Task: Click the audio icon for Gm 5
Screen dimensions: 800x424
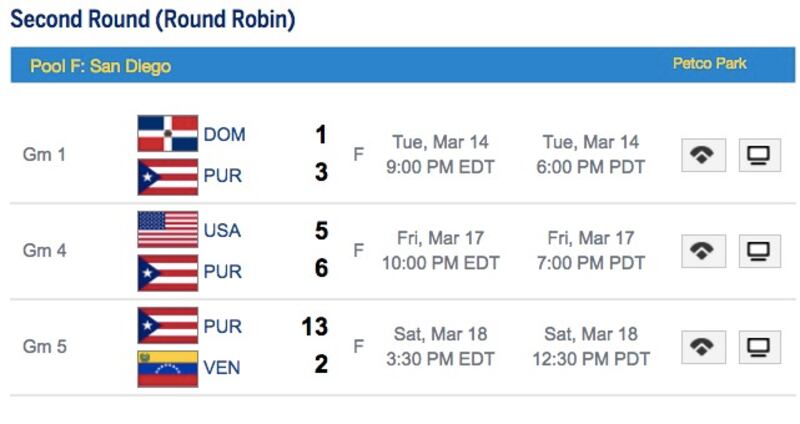Action: coord(704,347)
